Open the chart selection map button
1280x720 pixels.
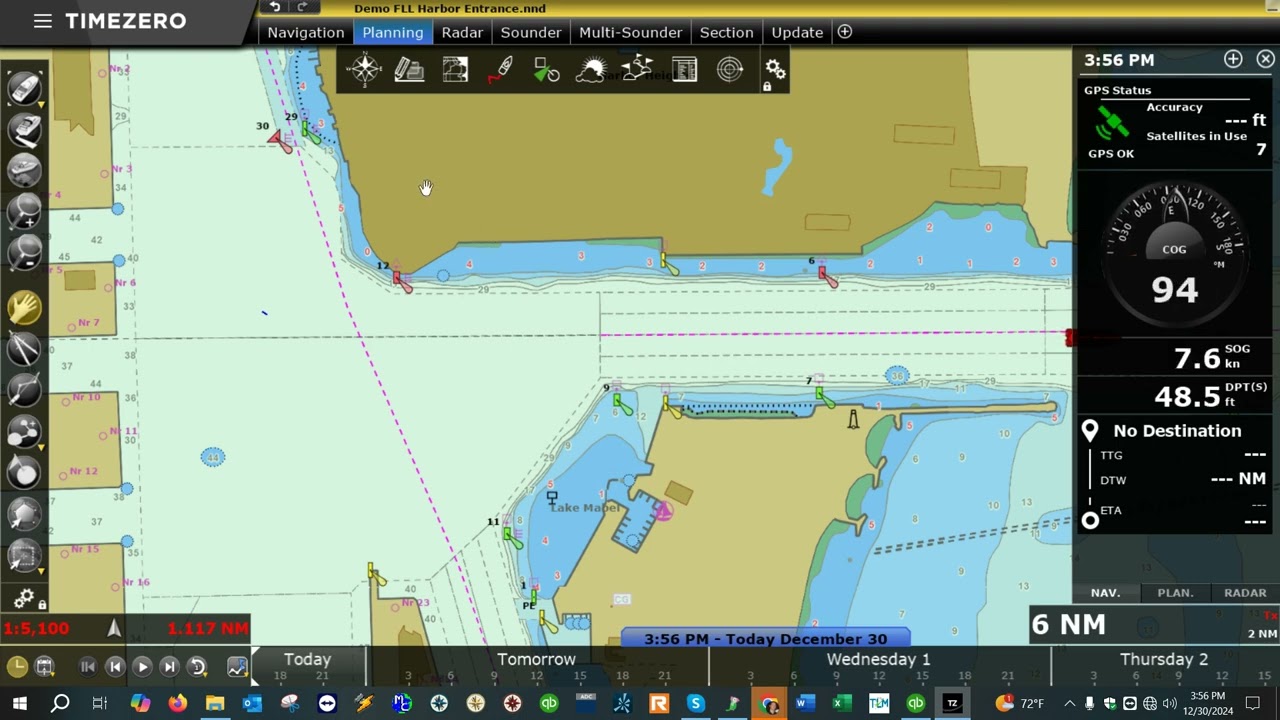pos(455,69)
